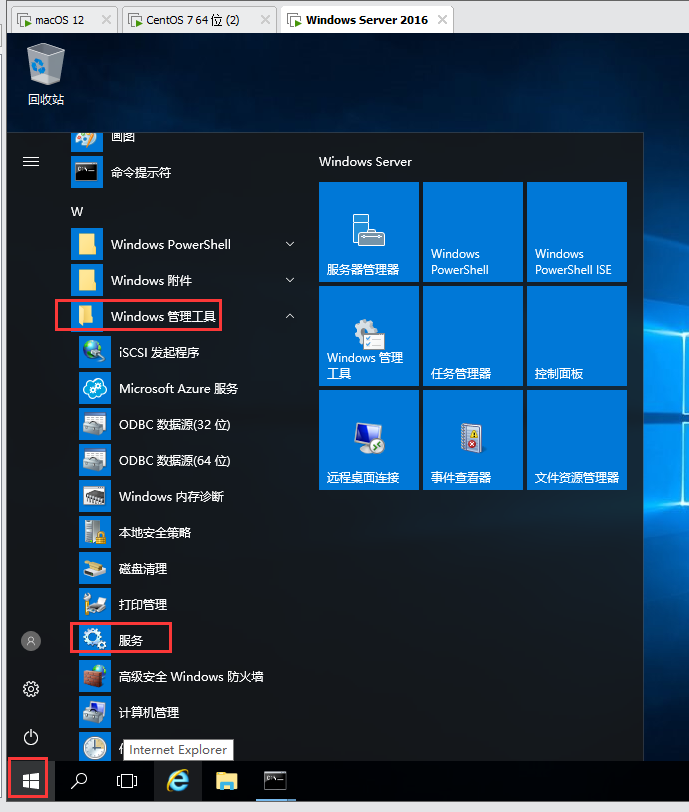The height and width of the screenshot is (812, 689).
Task: Close the CentOS 7 64 位 (2) tab
Action: click(265, 20)
